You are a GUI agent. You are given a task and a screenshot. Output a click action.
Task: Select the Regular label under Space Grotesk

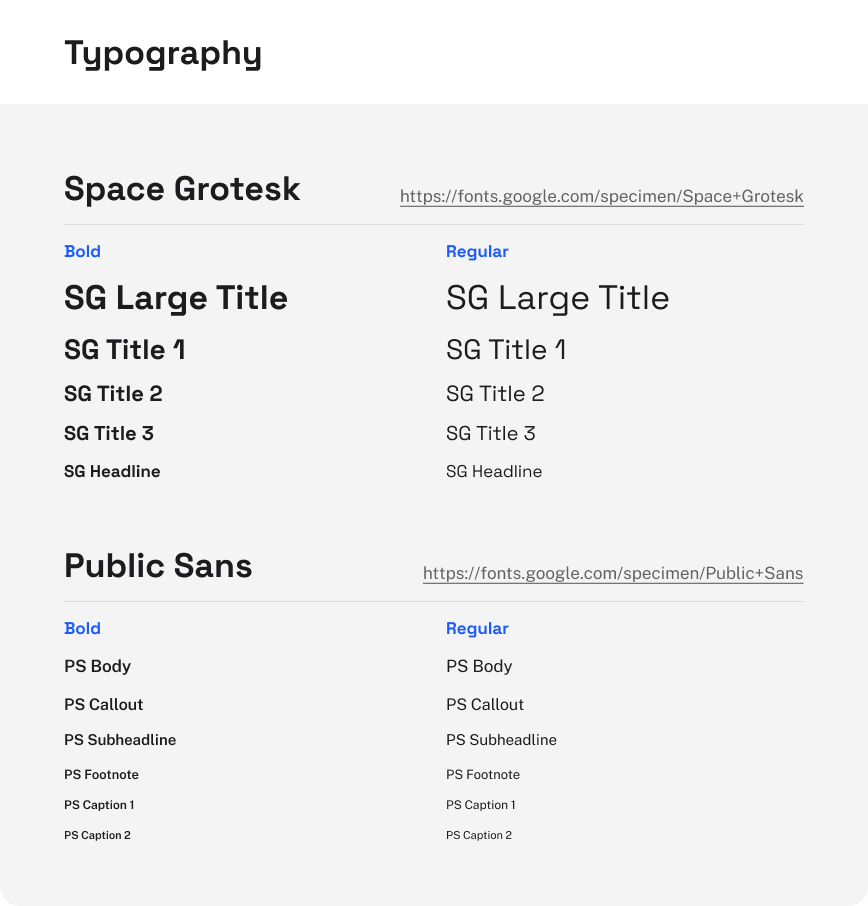pyautogui.click(x=477, y=252)
